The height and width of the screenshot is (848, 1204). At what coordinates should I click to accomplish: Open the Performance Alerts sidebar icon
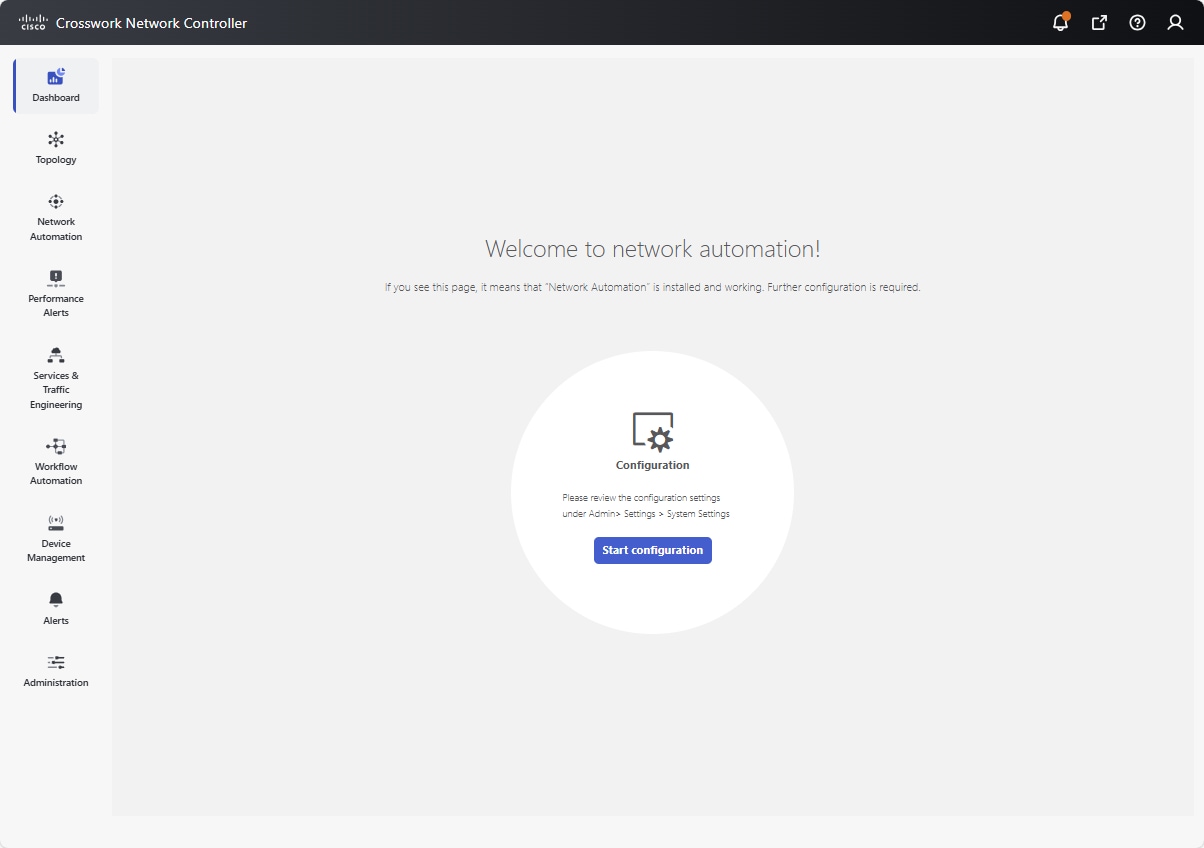[56, 278]
